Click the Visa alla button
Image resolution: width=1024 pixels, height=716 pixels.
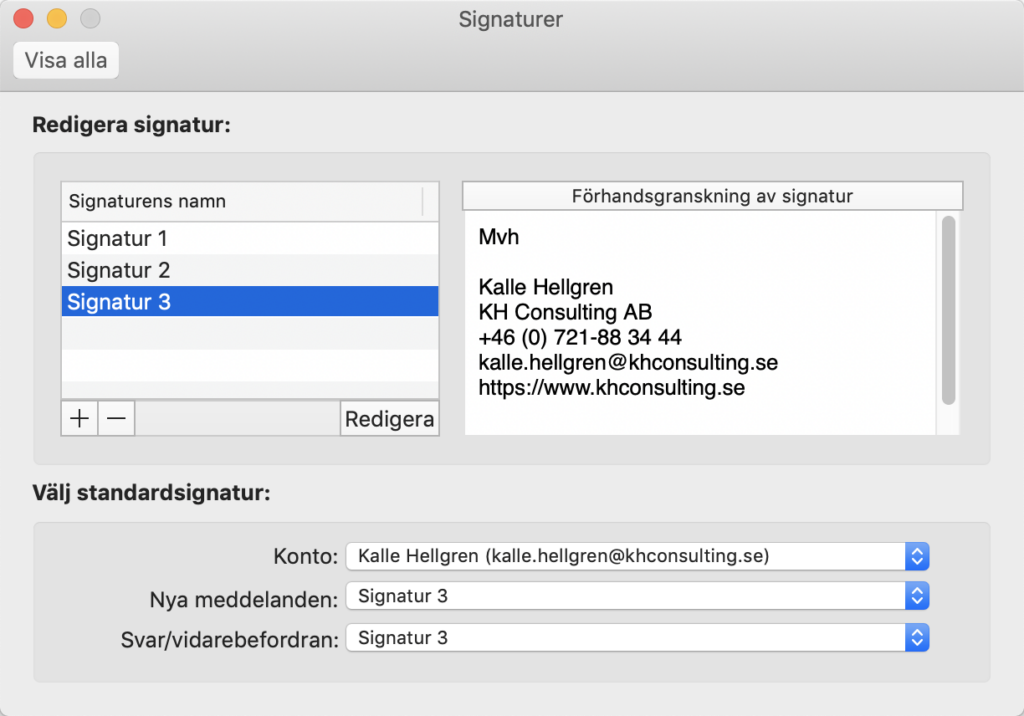66,60
